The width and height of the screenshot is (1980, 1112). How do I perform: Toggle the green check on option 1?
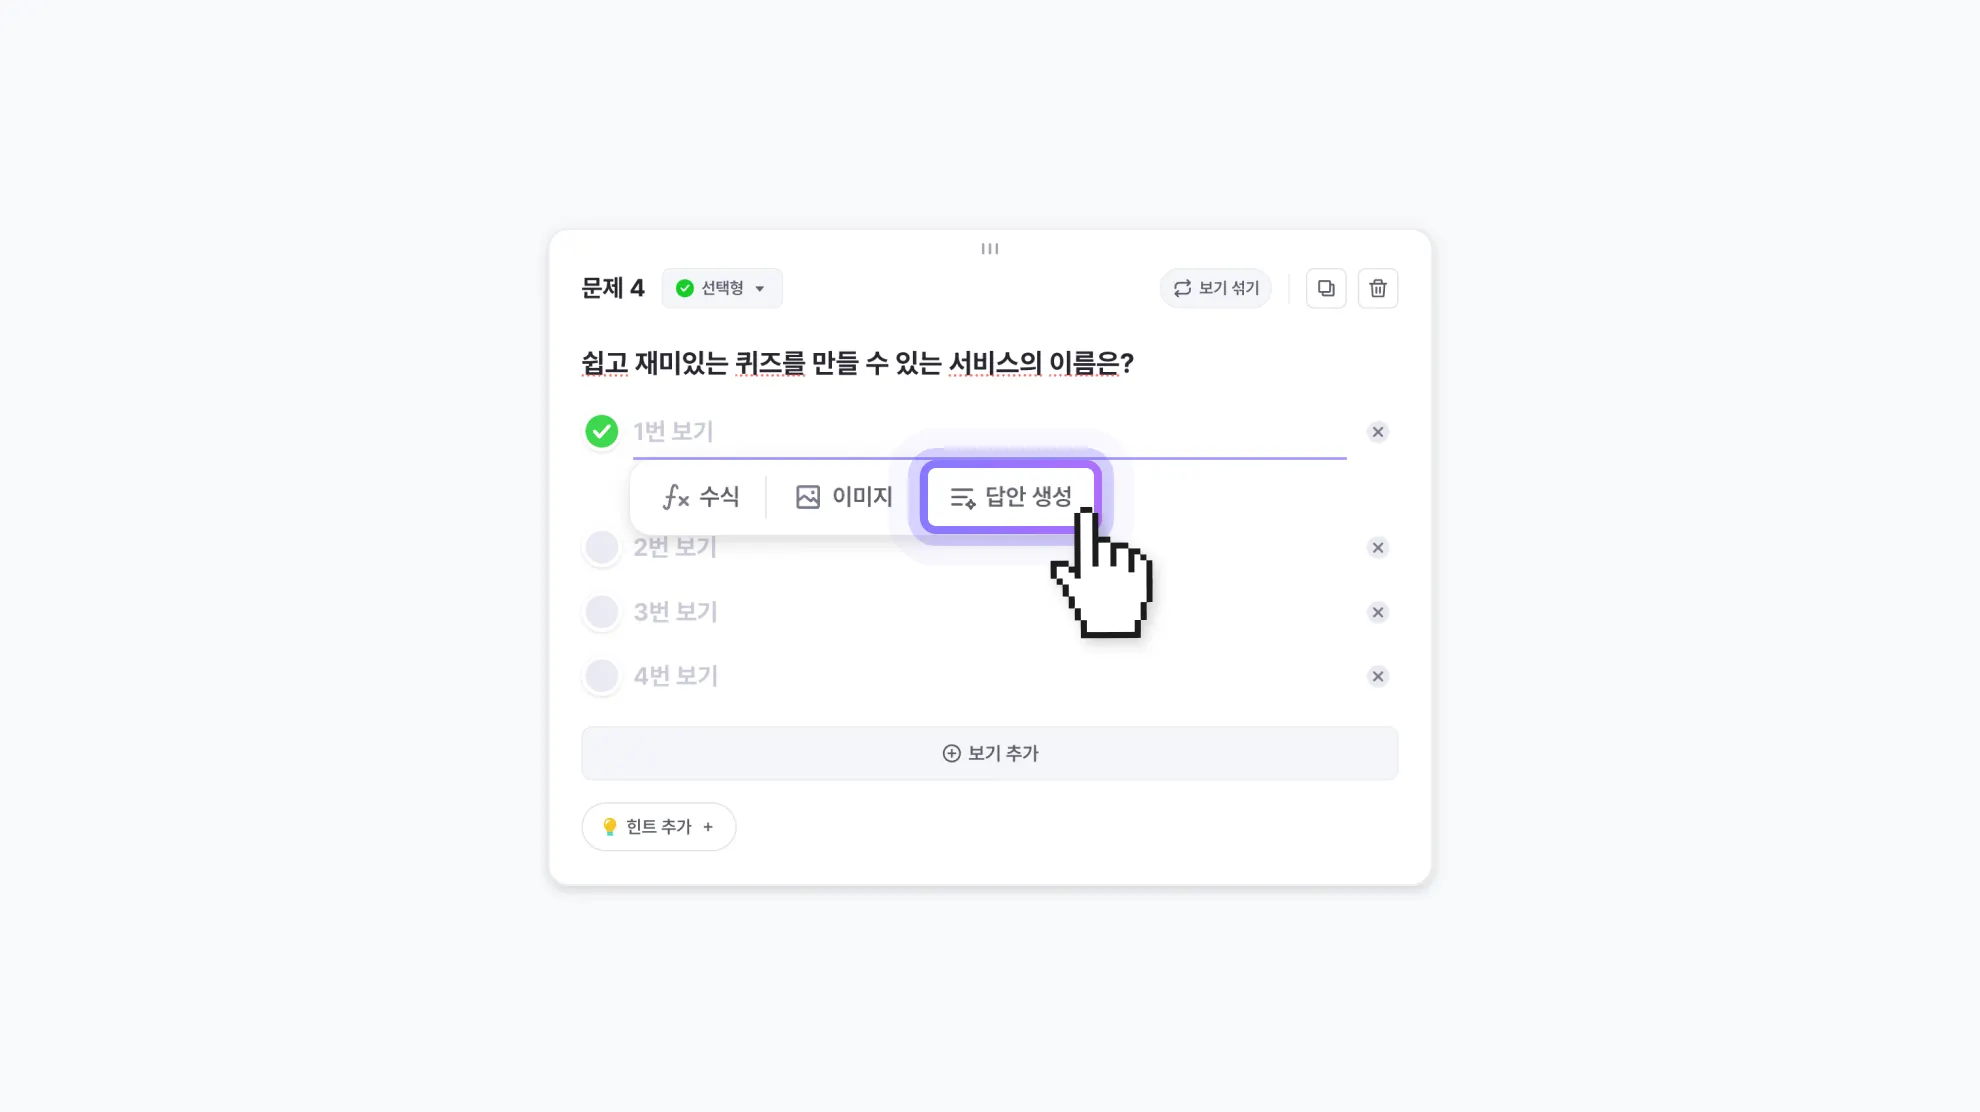[x=602, y=432]
